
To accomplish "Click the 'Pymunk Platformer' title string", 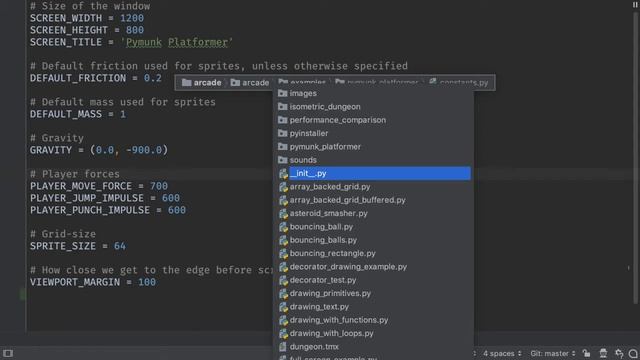I will coord(176,42).
